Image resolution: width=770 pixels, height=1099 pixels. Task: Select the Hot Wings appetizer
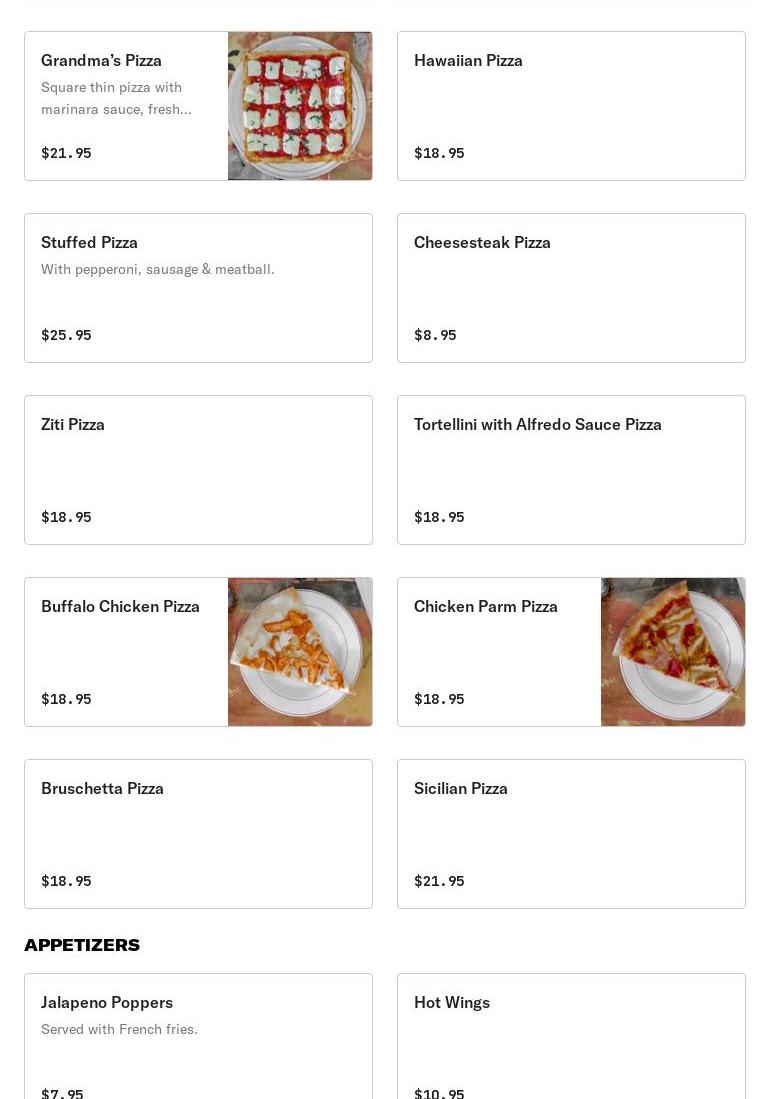(571, 1037)
